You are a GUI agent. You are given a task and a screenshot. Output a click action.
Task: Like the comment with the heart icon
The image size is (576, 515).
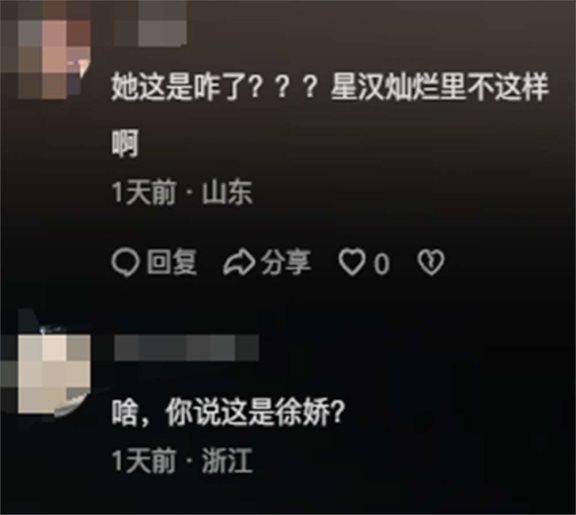pyautogui.click(x=352, y=262)
